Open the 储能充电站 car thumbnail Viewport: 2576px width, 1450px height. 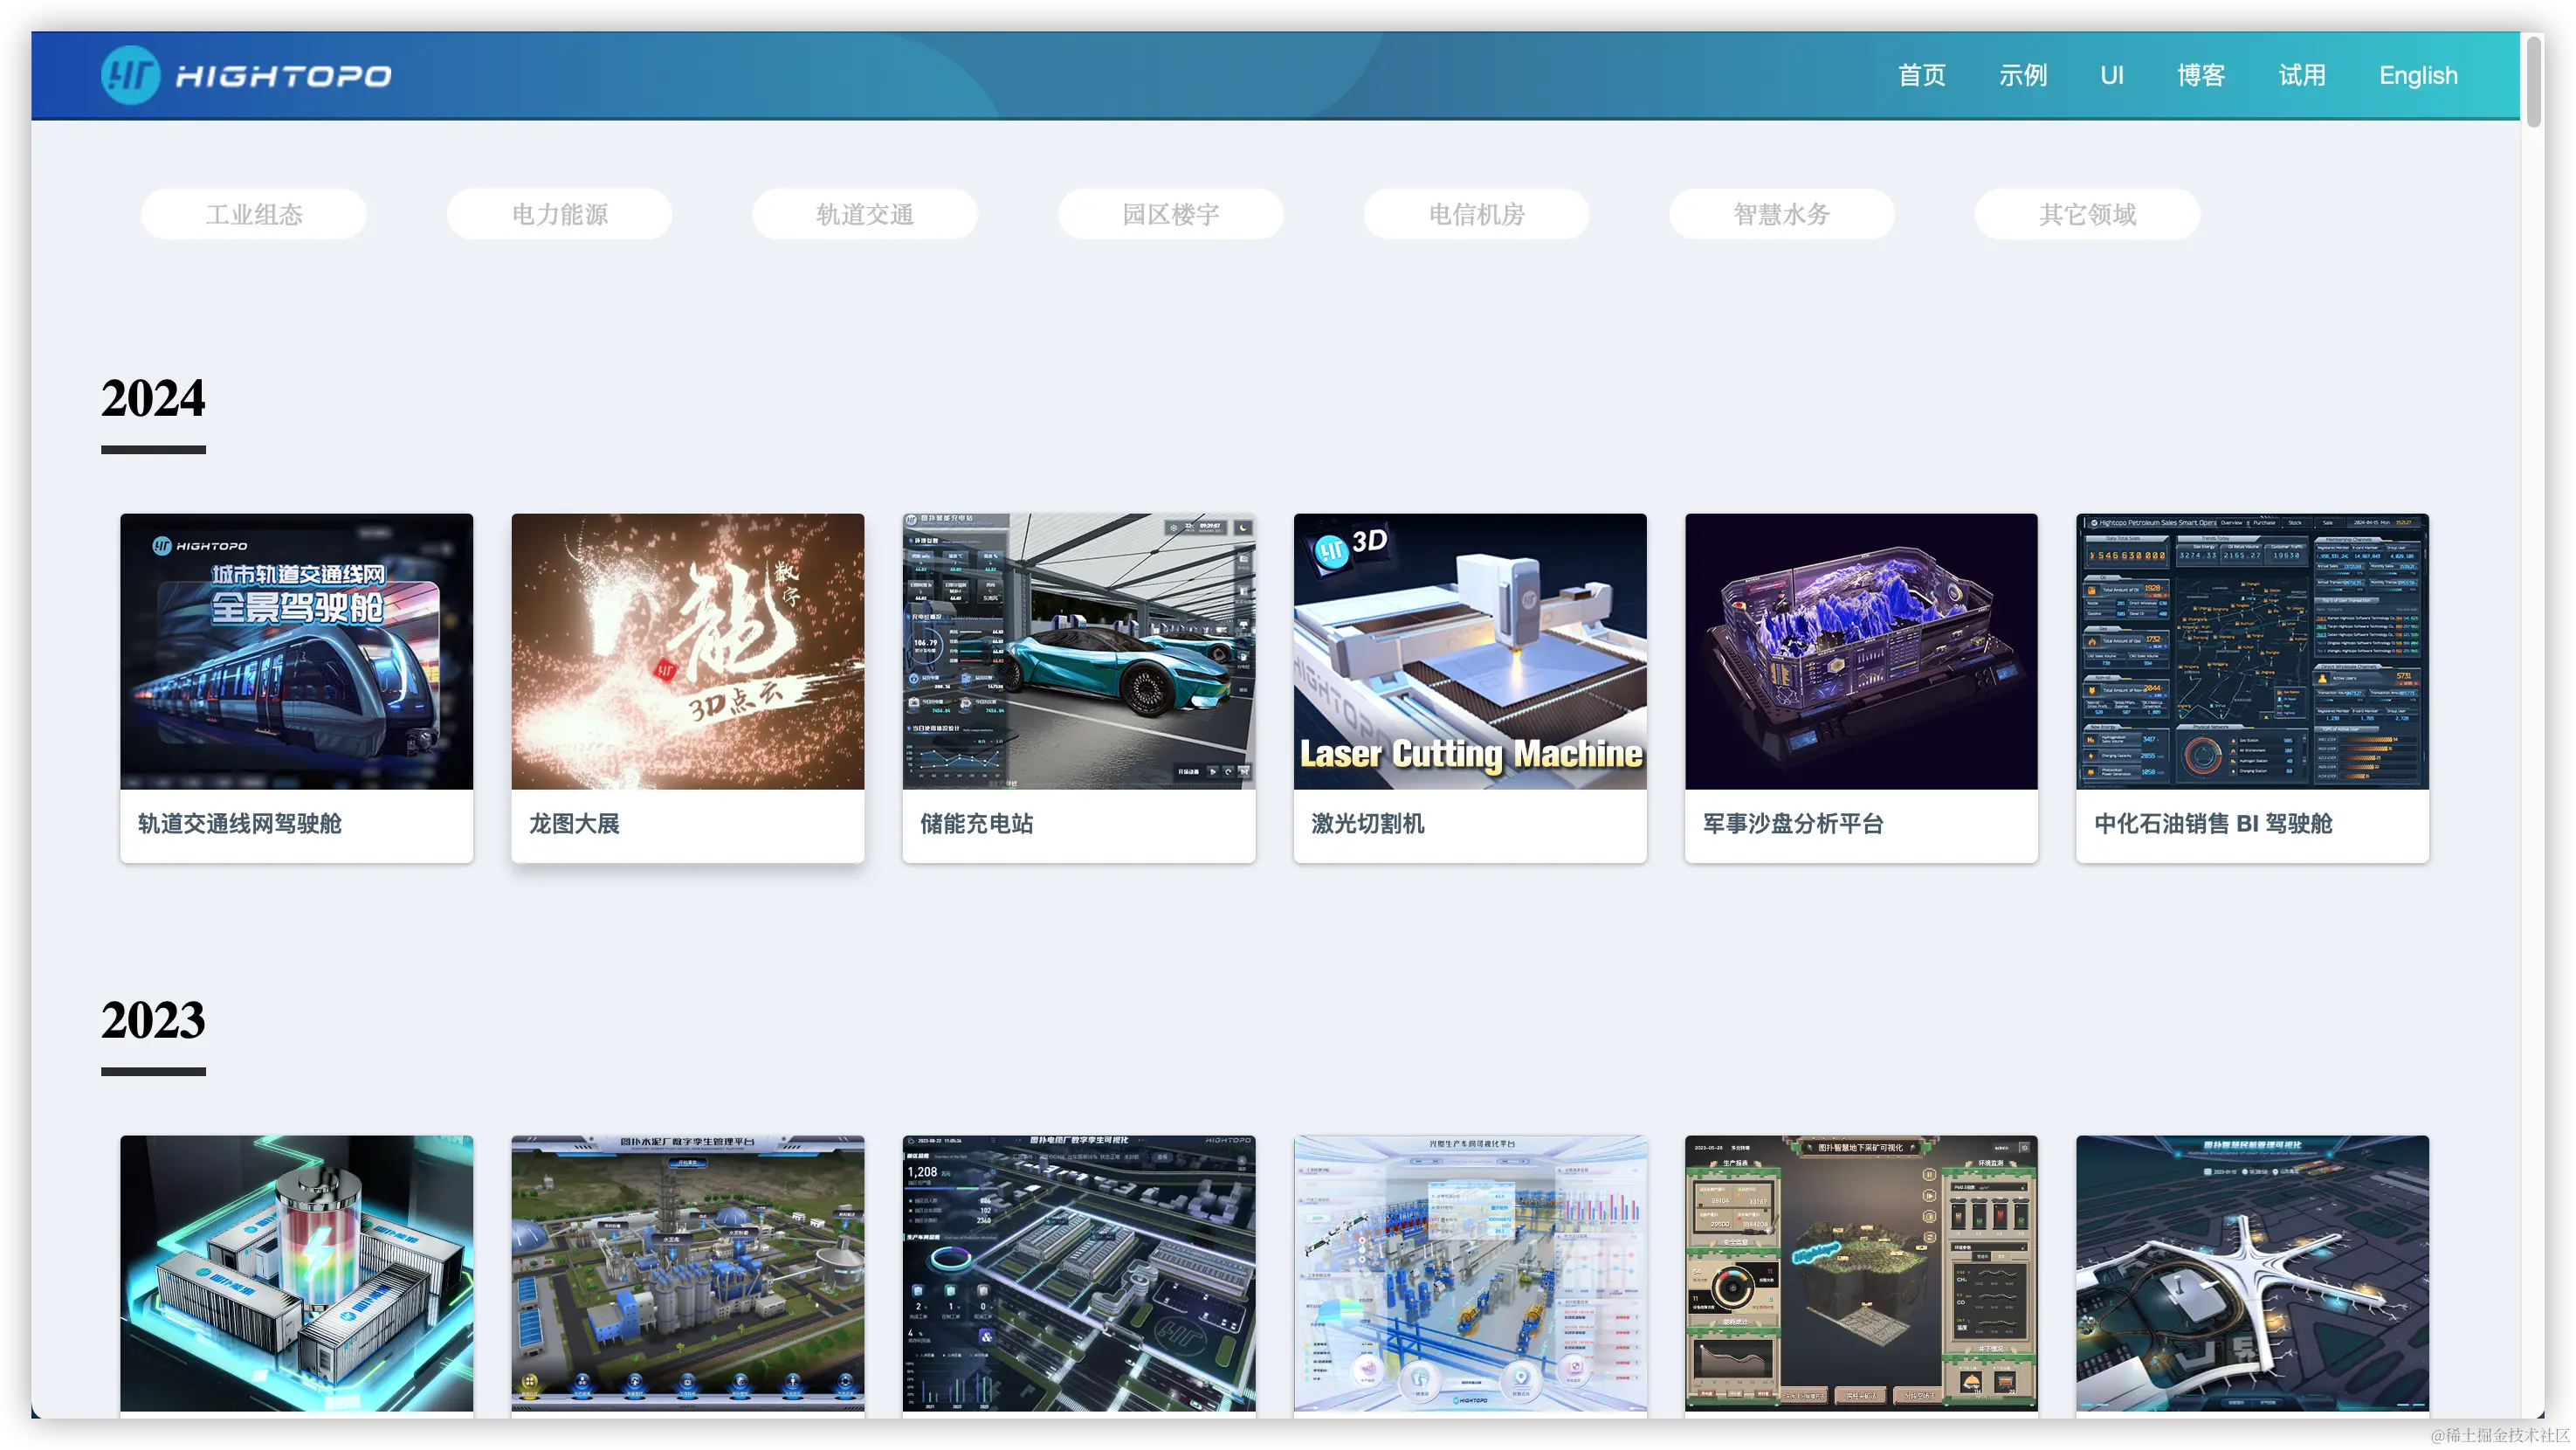pyautogui.click(x=1078, y=651)
